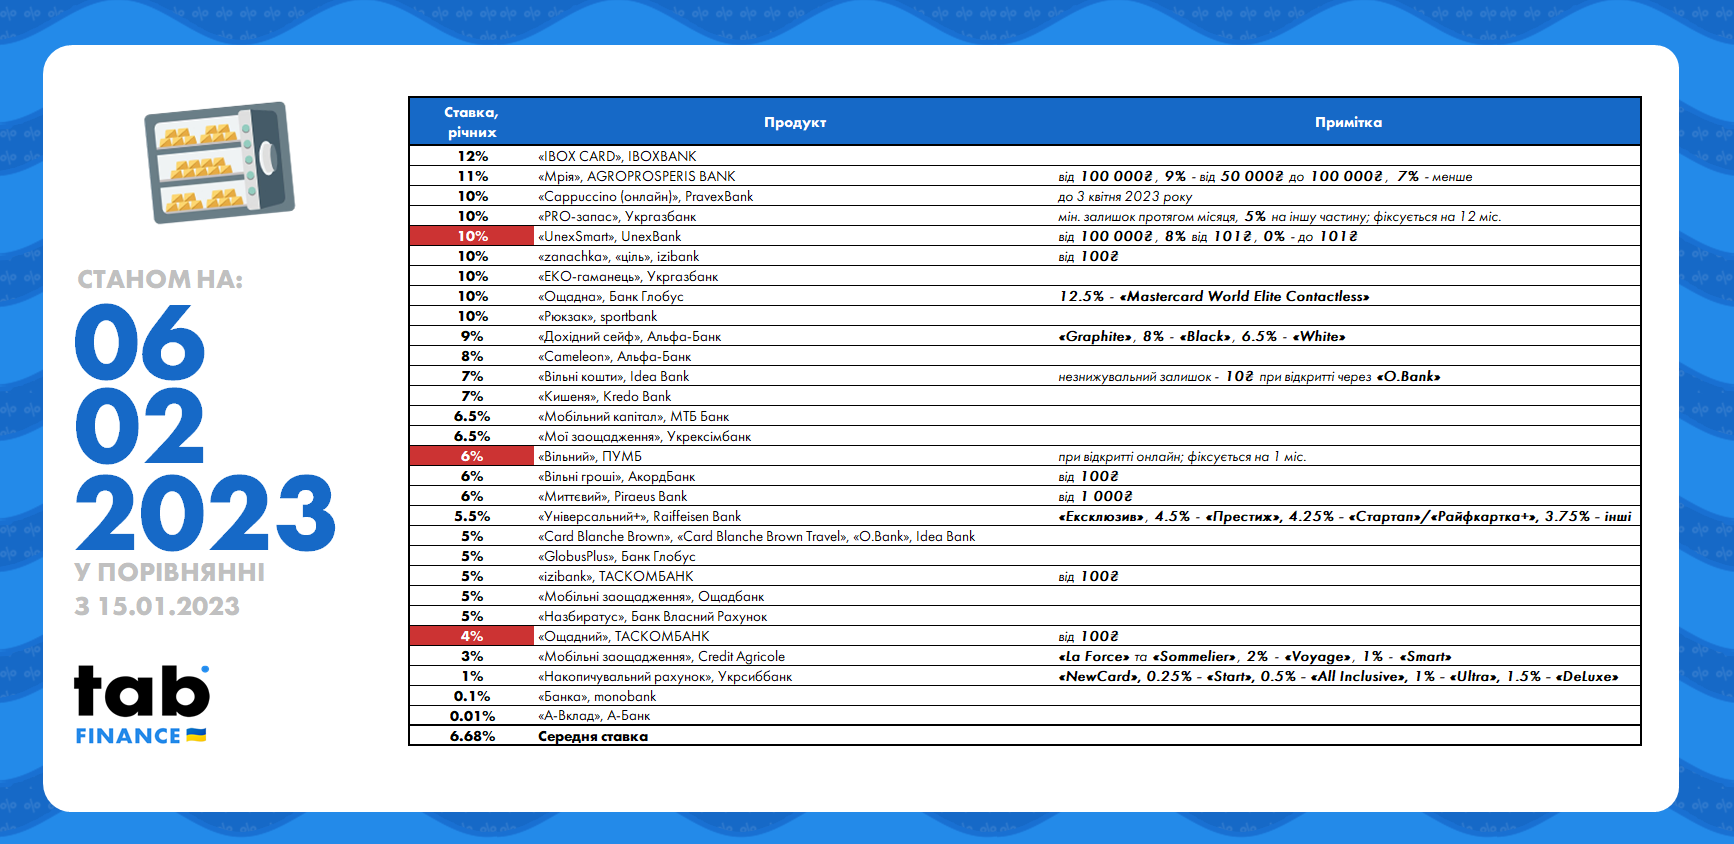The height and width of the screenshot is (844, 1734).
Task: Select the «izibank», ТАСКОМБАНК product
Action: pos(616,576)
